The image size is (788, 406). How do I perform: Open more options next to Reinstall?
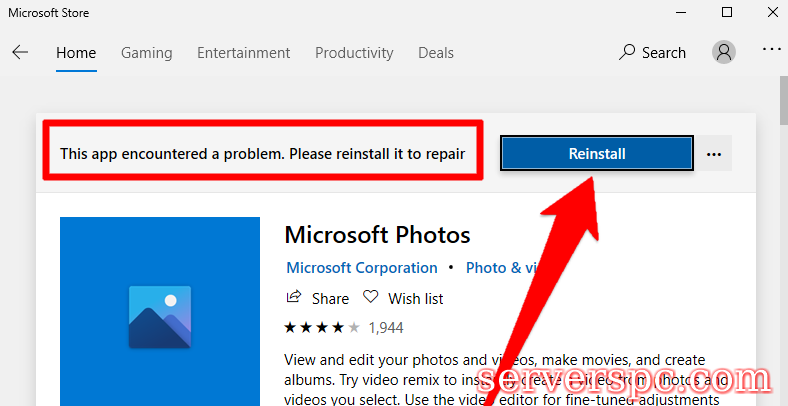pyautogui.click(x=714, y=154)
